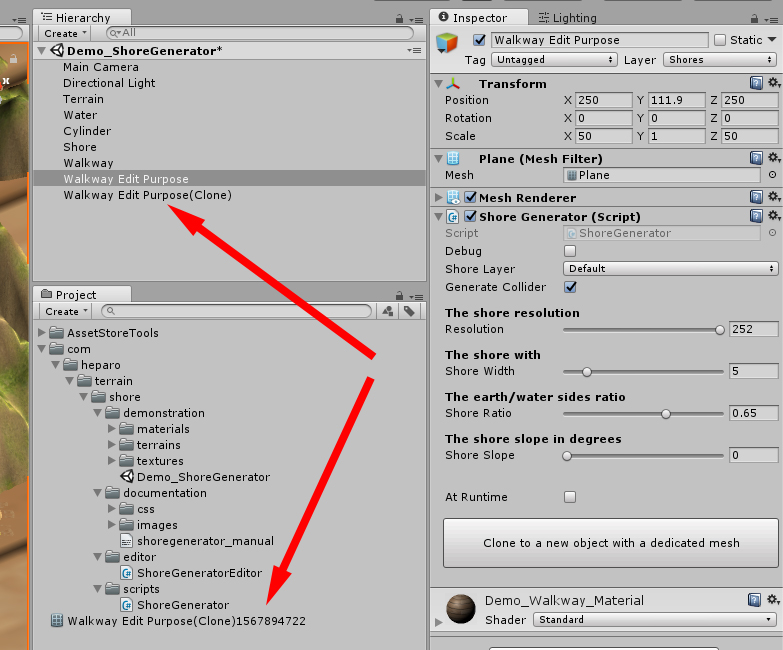Click Clone to a new object button
The image size is (783, 650).
coord(611,543)
